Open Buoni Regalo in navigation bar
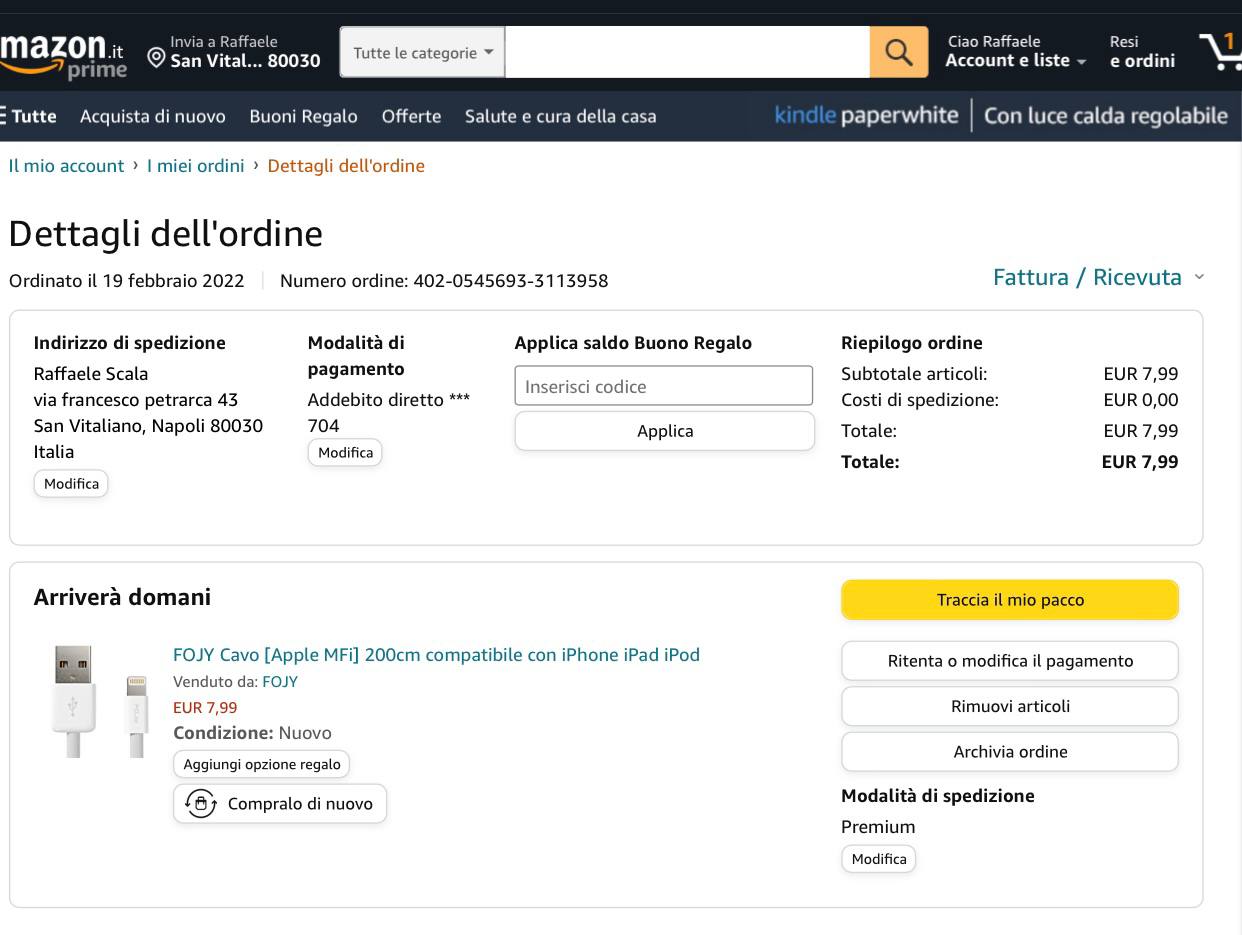Viewport: 1242px width, 935px height. [x=303, y=116]
